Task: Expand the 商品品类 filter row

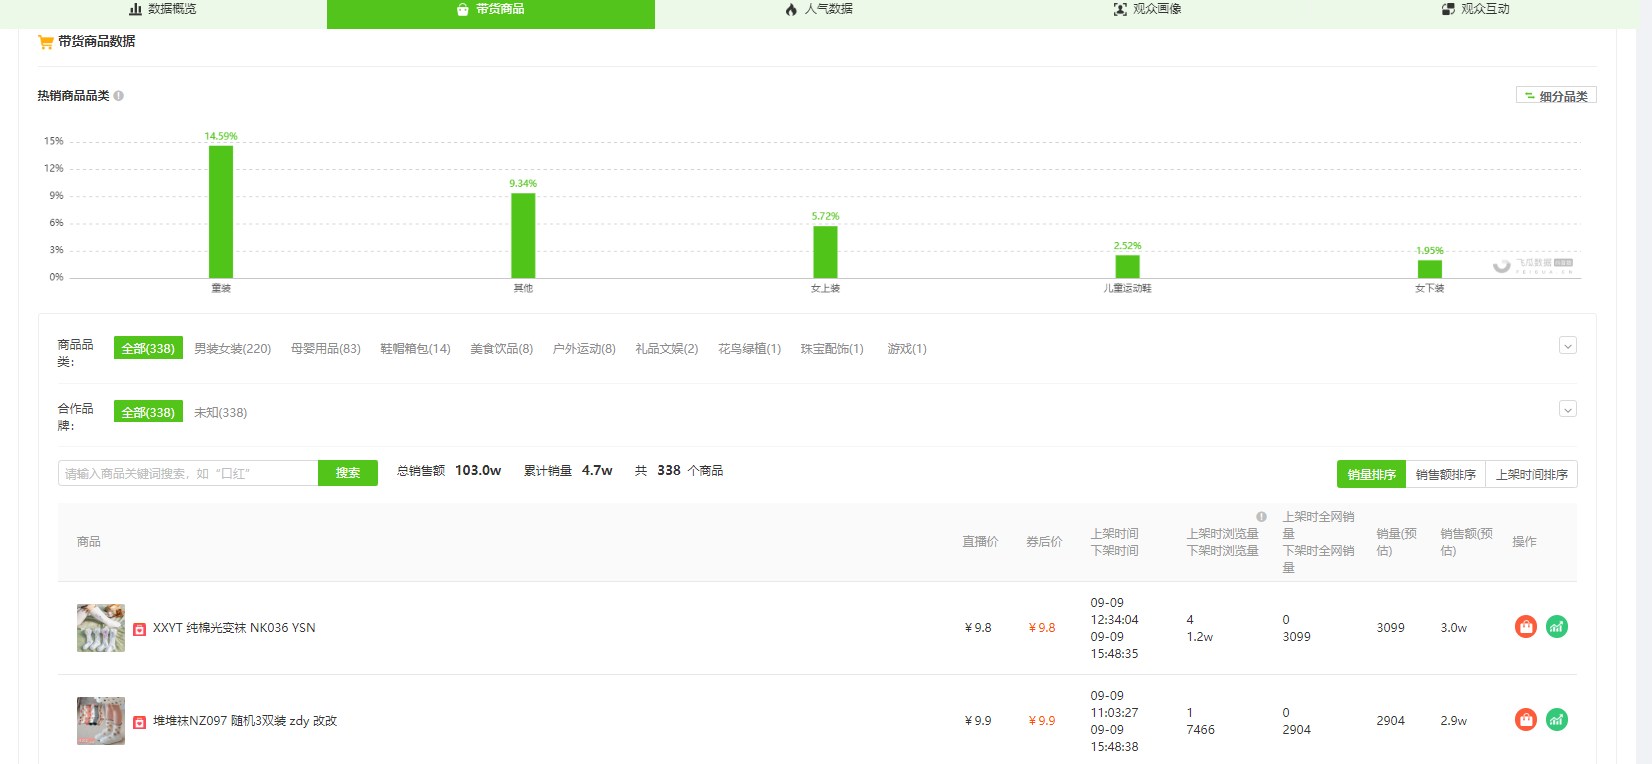Action: (x=1567, y=345)
